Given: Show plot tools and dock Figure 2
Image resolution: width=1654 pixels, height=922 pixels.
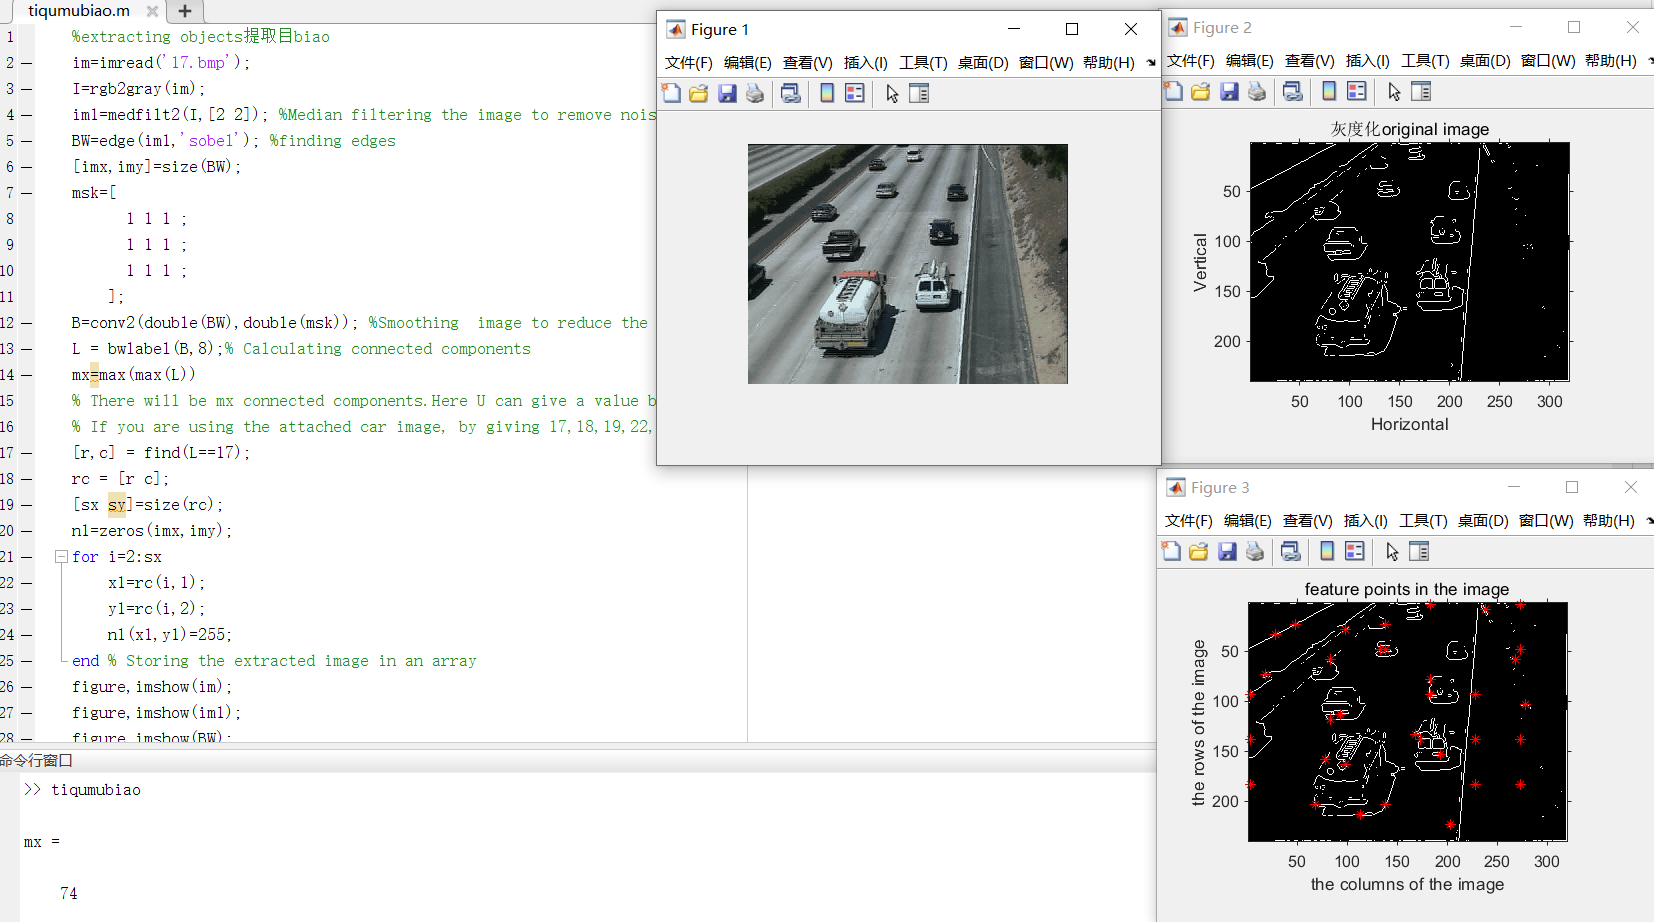Looking at the screenshot, I should [1423, 91].
